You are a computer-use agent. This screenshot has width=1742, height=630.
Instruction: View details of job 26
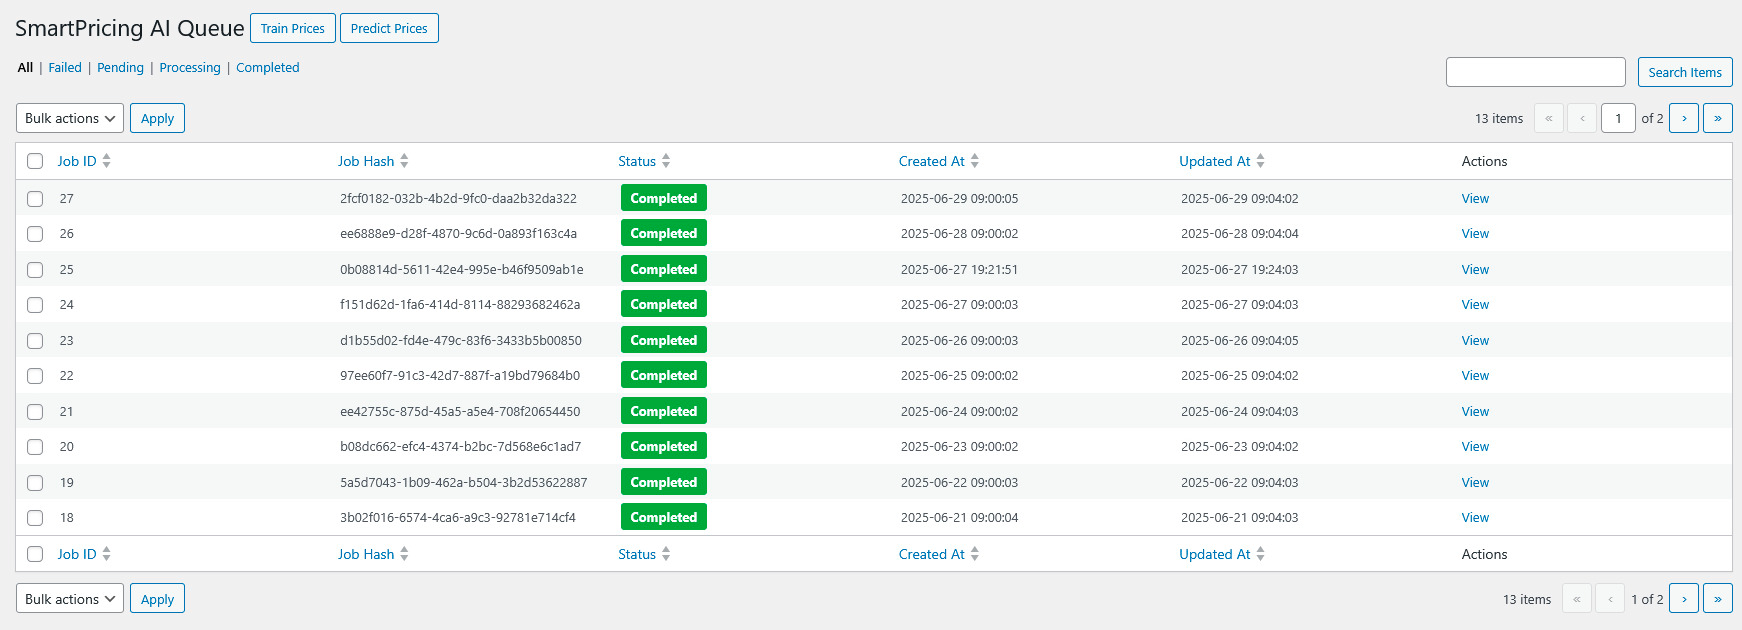[x=1475, y=233]
